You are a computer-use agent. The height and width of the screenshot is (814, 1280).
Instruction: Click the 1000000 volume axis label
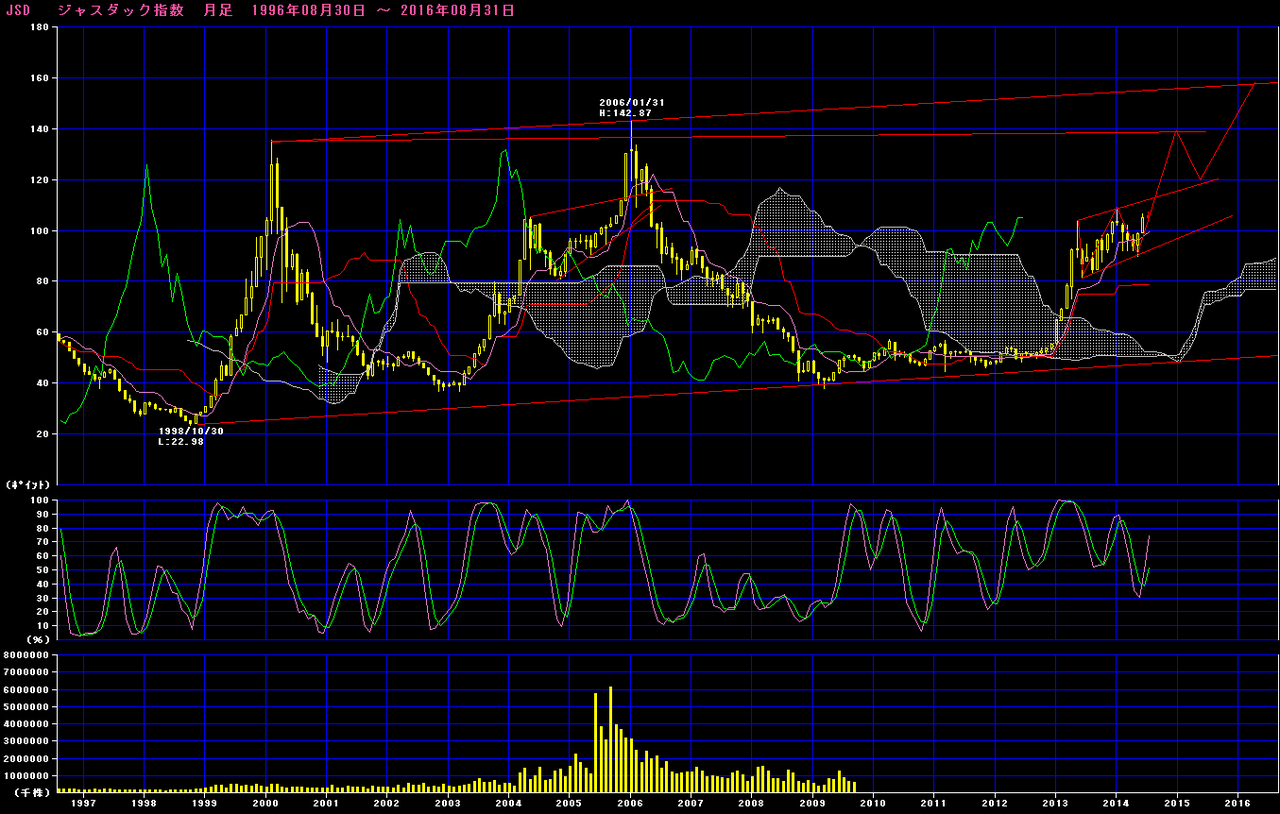[x=28, y=775]
